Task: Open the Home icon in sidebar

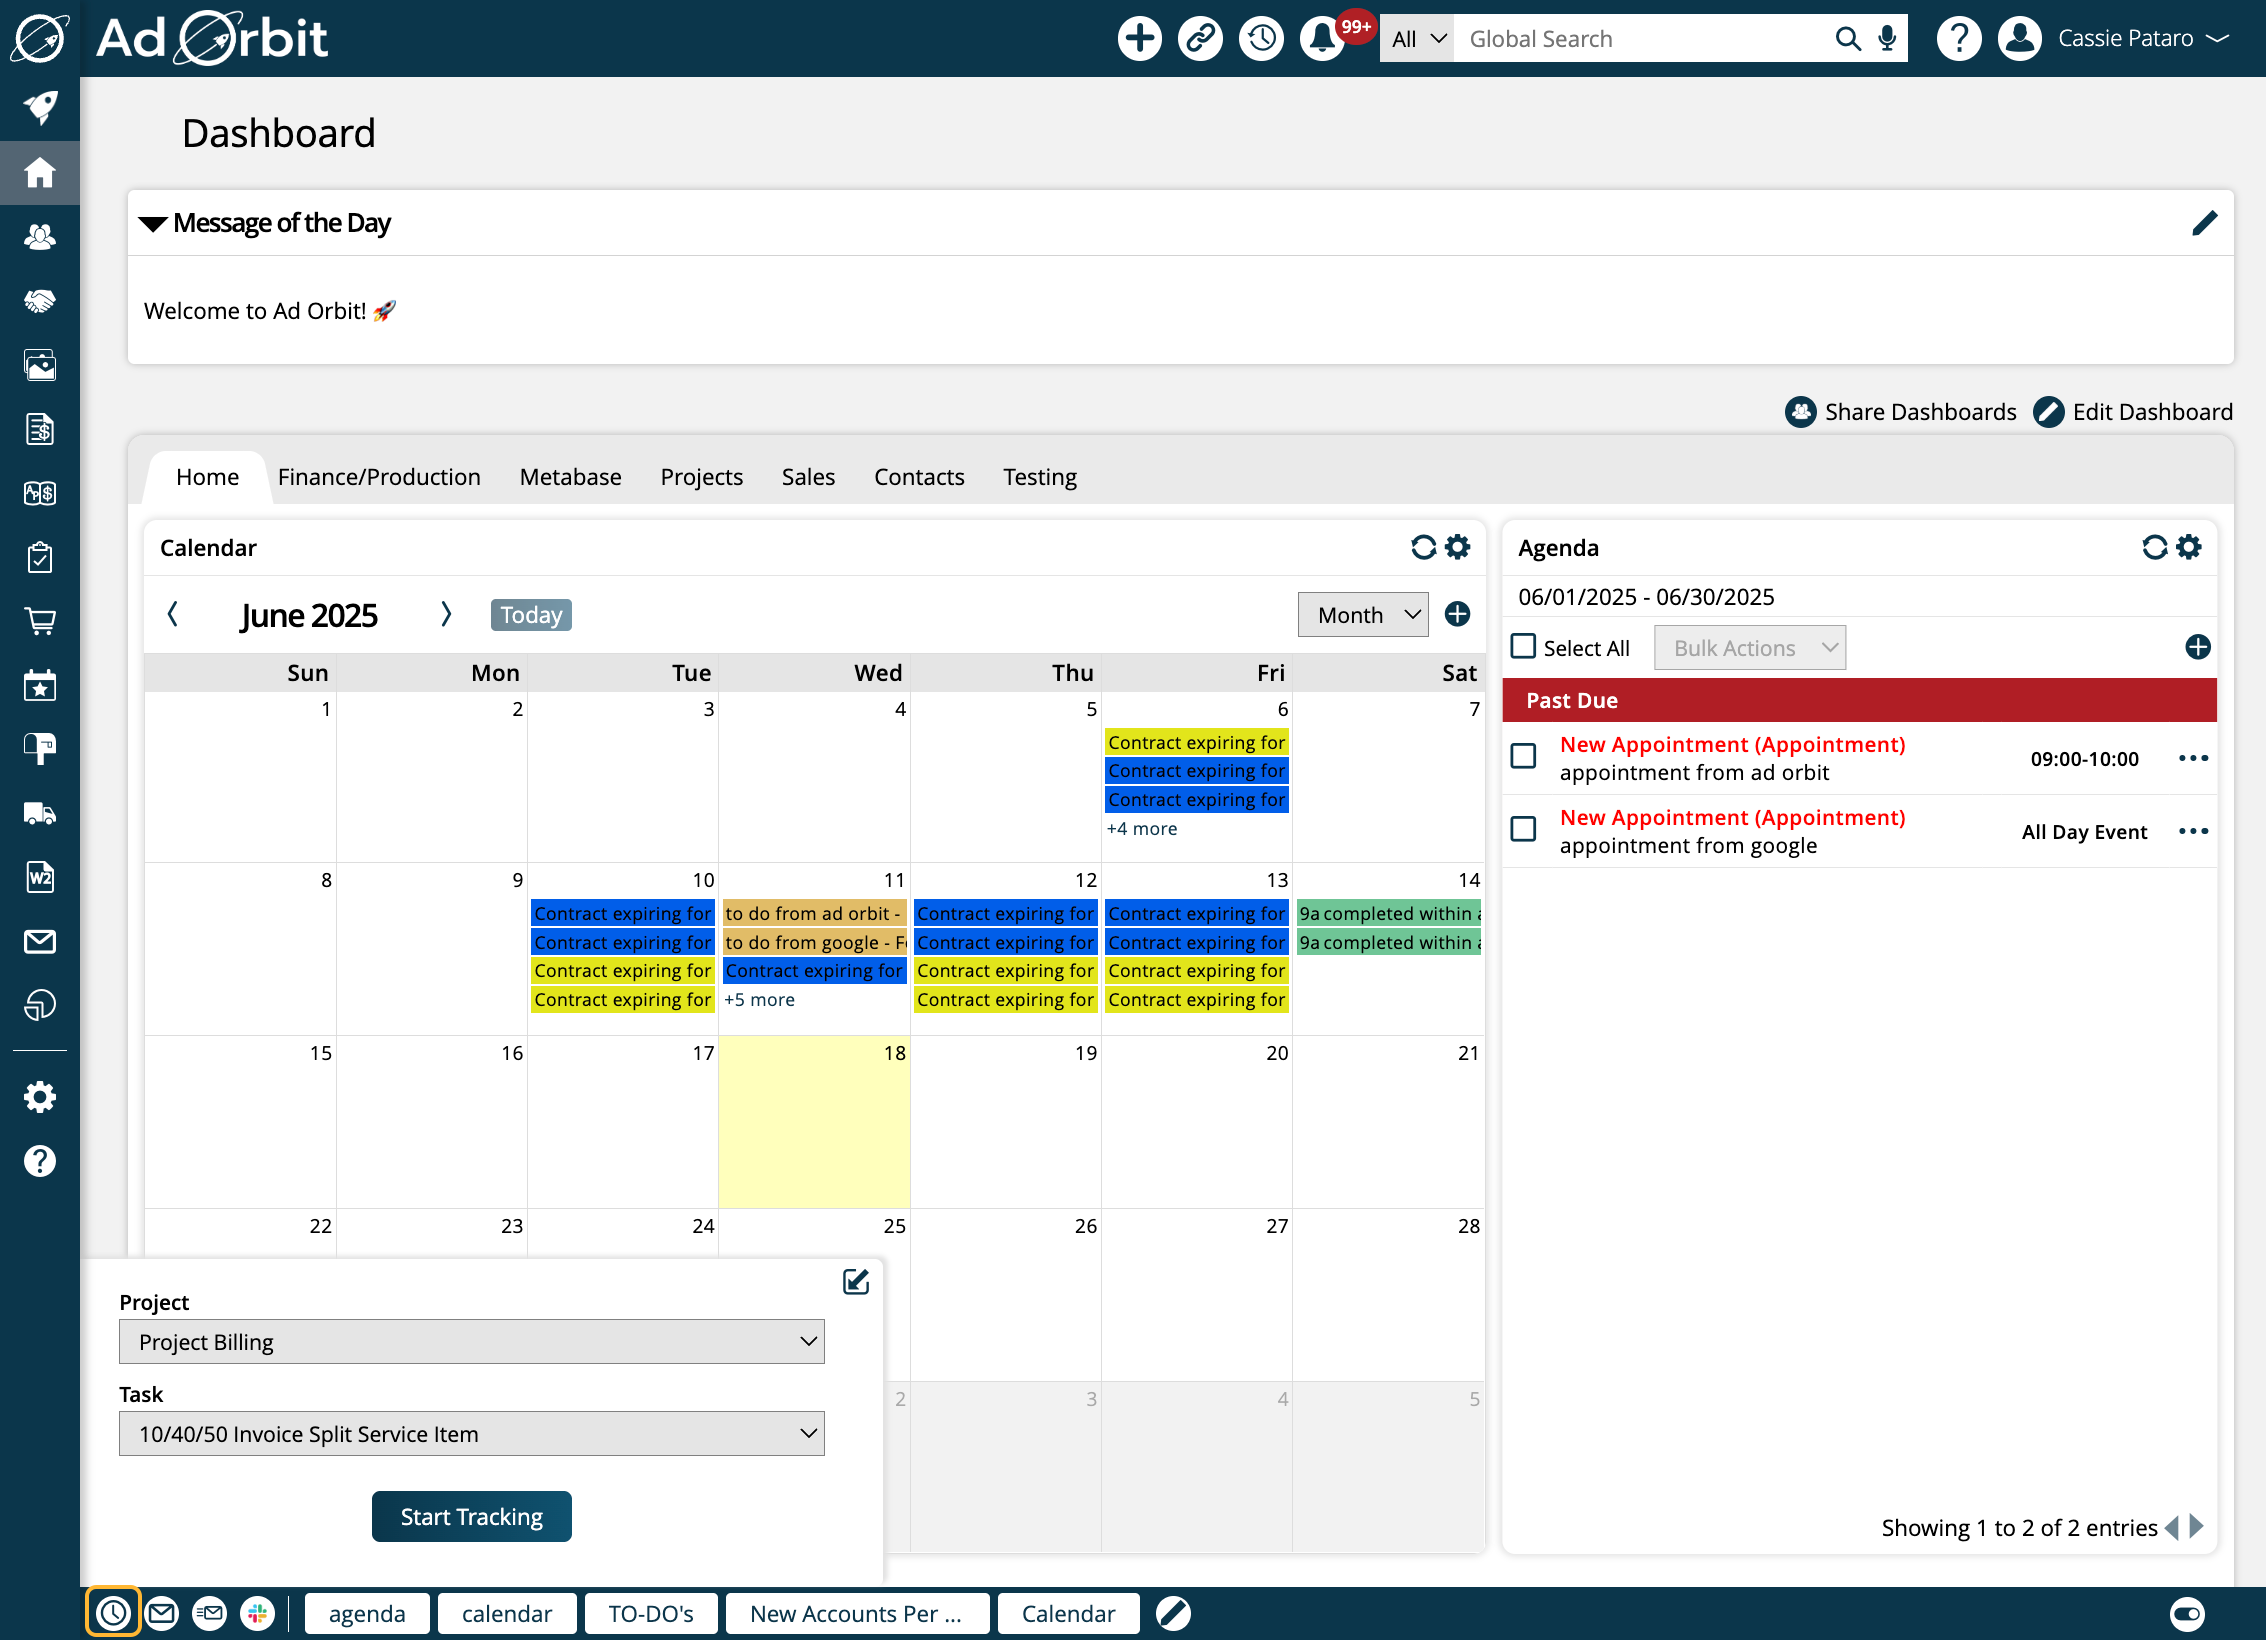Action: [40, 173]
